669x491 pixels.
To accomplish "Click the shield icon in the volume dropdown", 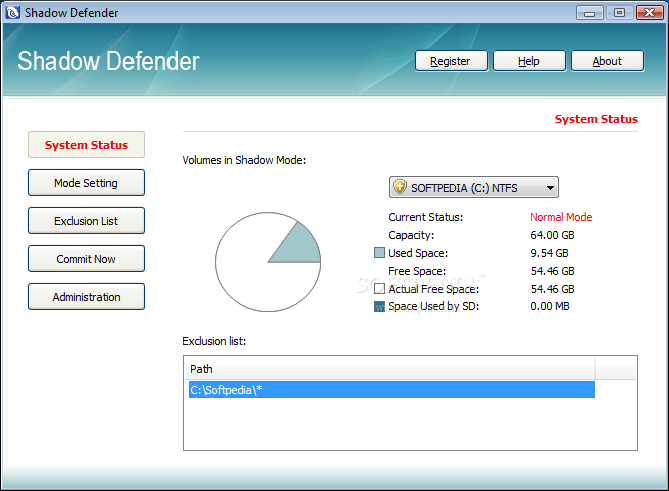I will click(400, 187).
